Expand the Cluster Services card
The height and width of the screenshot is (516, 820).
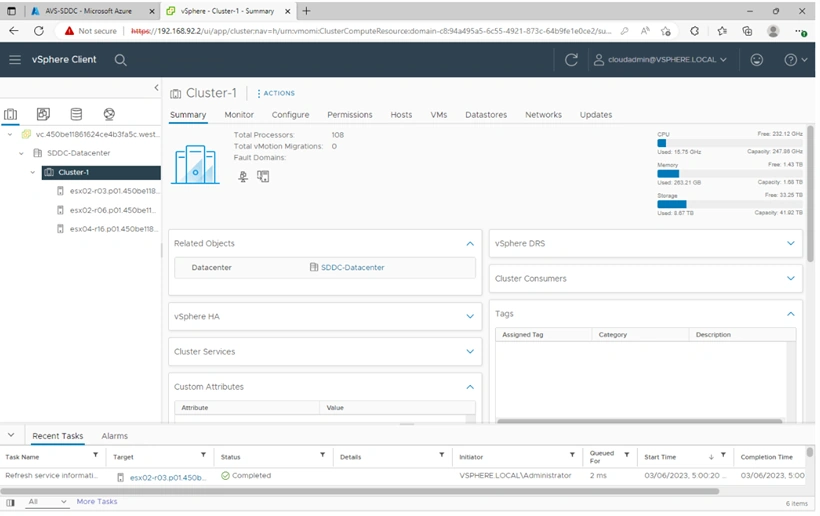[470, 351]
